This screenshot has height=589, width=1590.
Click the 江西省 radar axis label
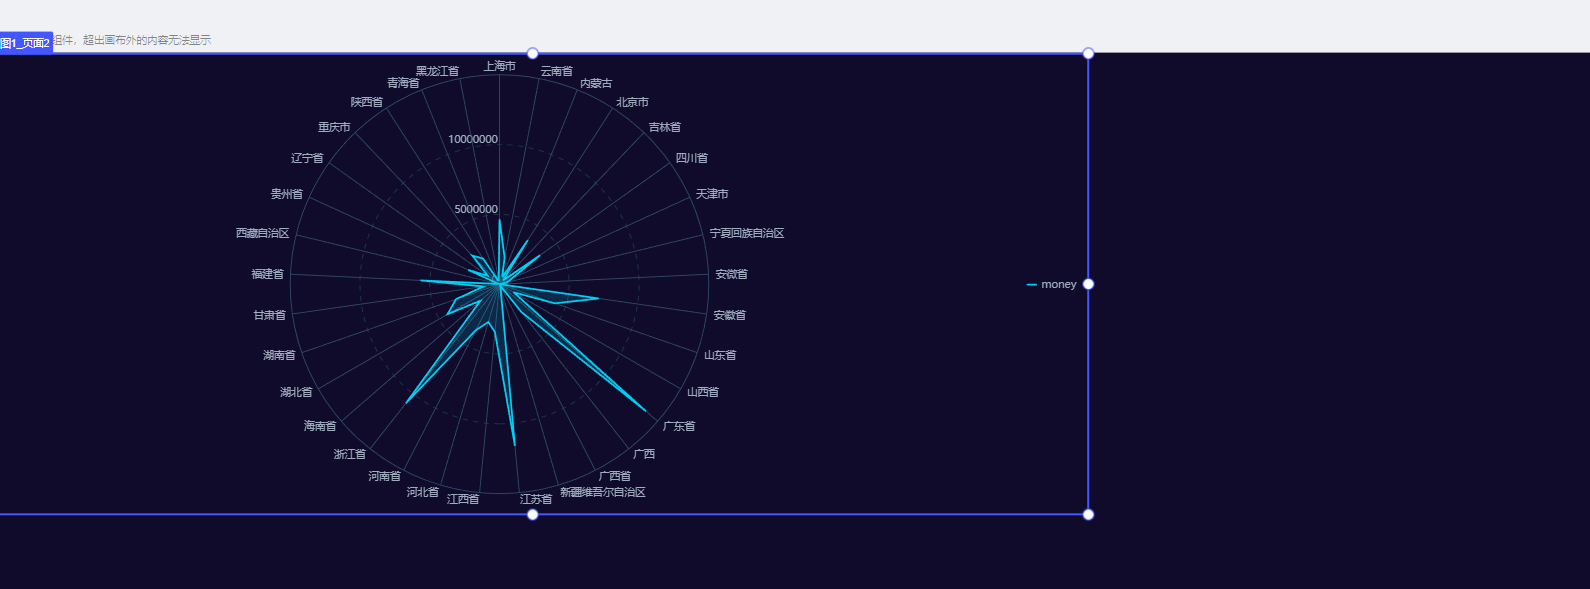click(x=463, y=499)
